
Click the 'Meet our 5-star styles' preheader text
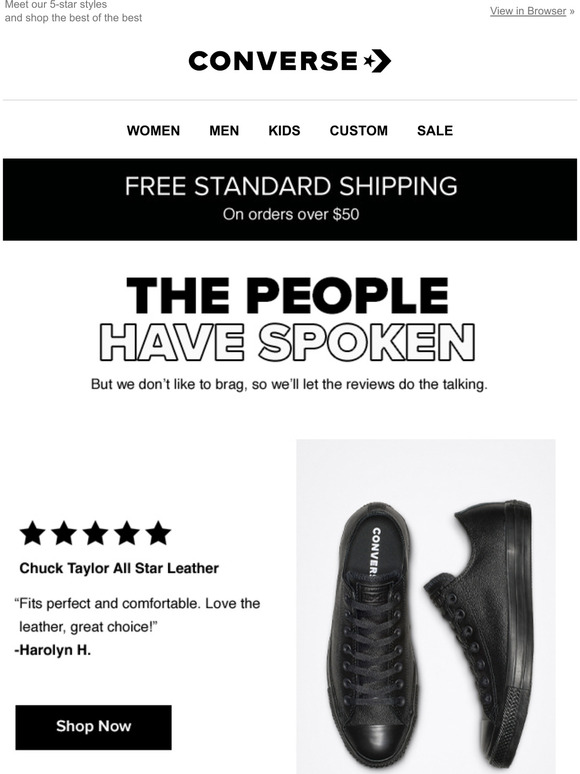click(x=56, y=5)
